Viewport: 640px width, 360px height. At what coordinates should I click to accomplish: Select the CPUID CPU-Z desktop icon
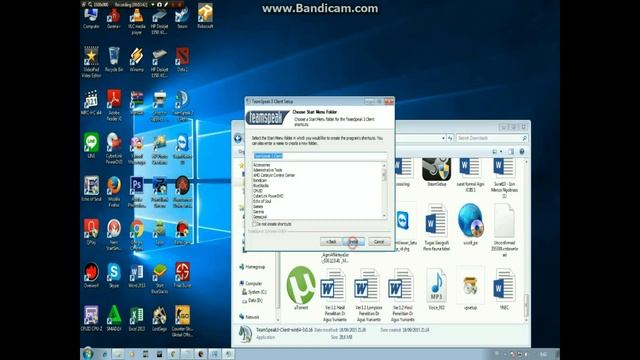click(x=91, y=319)
